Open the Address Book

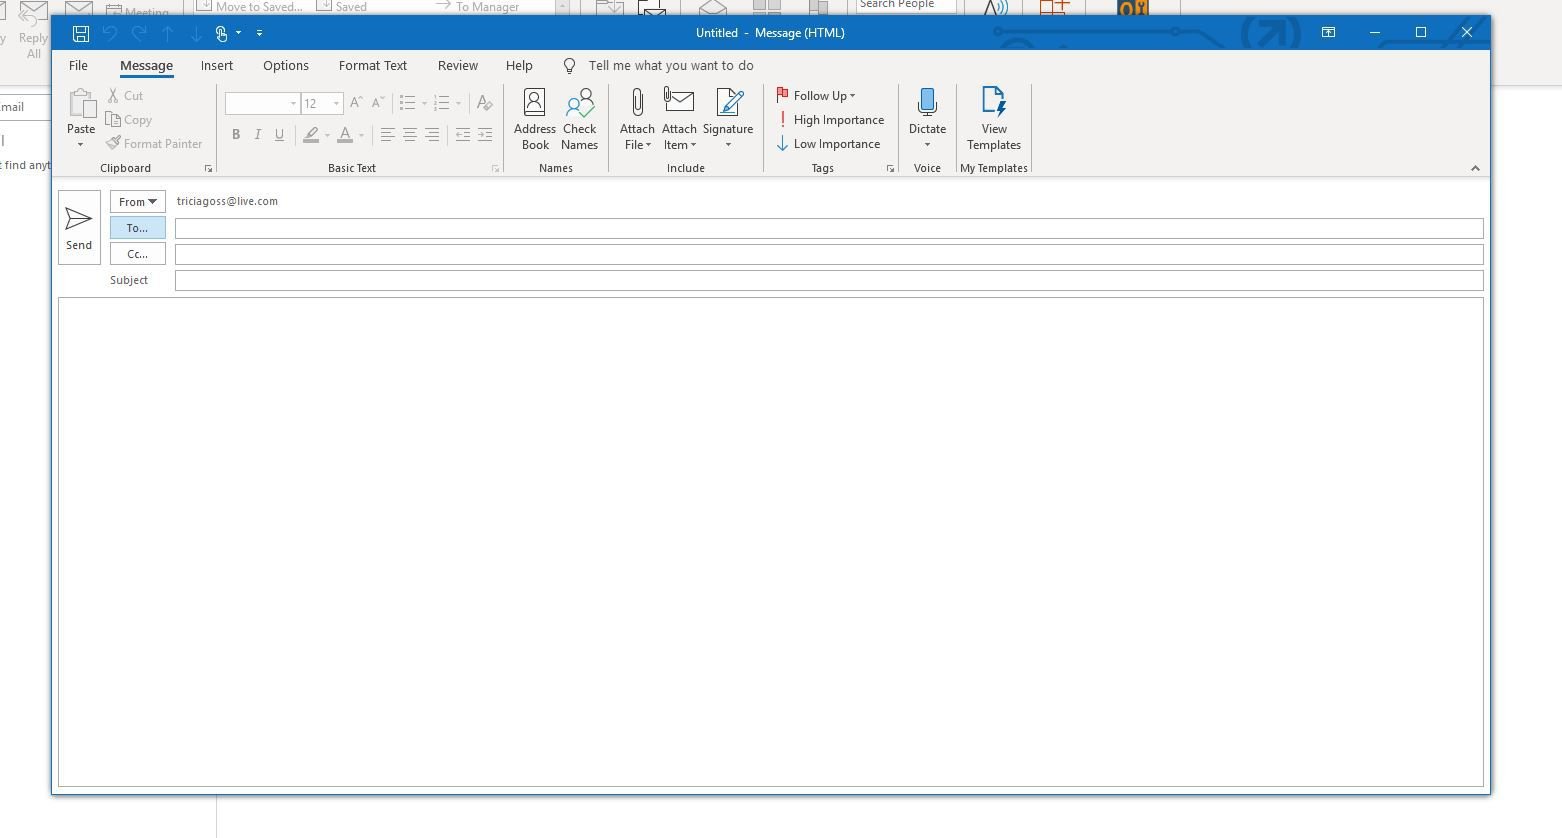[534, 118]
